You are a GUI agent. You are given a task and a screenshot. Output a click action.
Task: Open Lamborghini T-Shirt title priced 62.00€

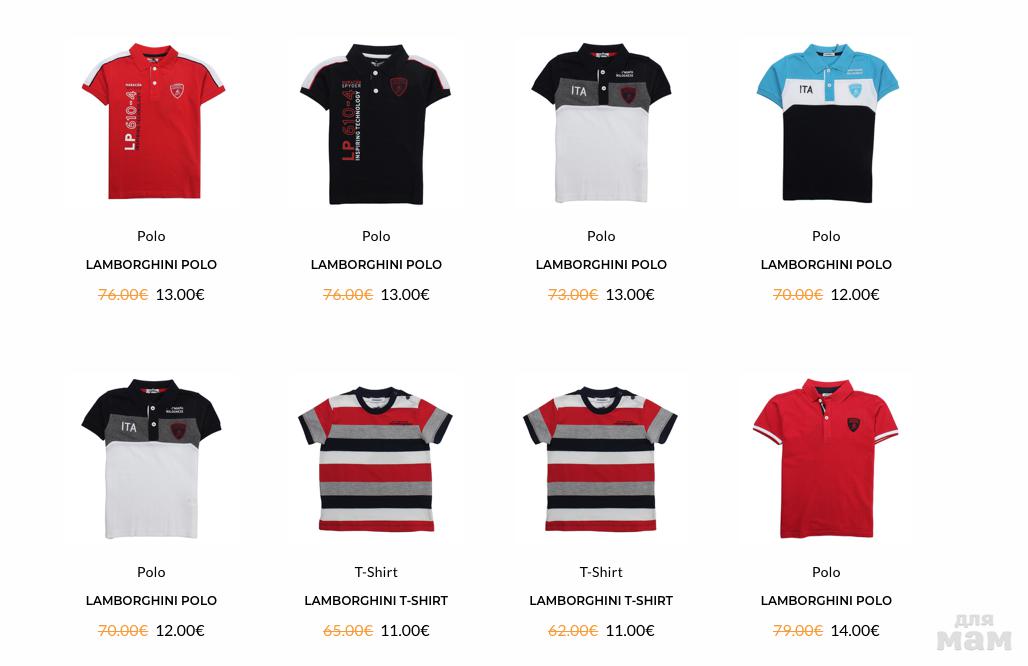click(601, 600)
